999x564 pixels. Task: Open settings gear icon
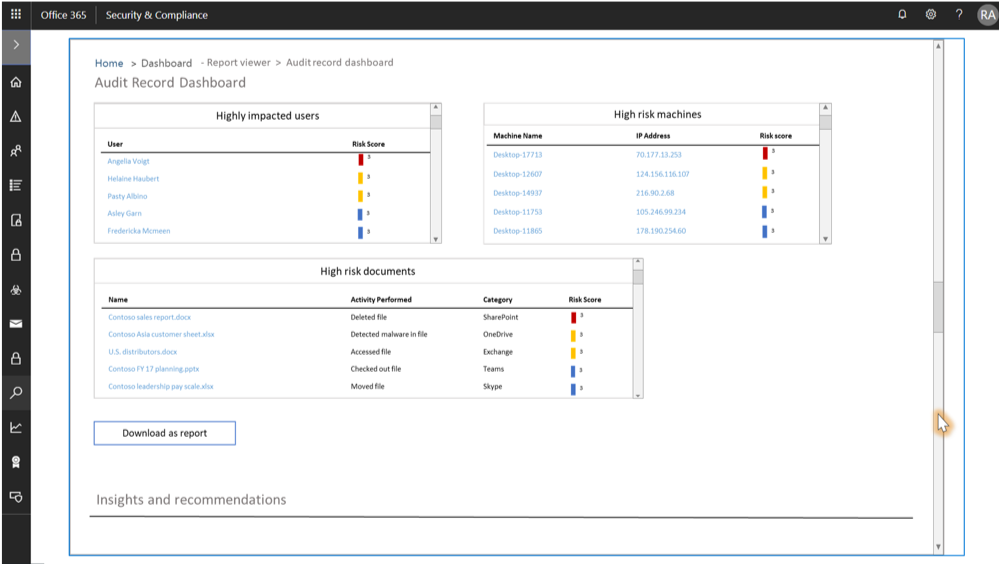coord(931,14)
